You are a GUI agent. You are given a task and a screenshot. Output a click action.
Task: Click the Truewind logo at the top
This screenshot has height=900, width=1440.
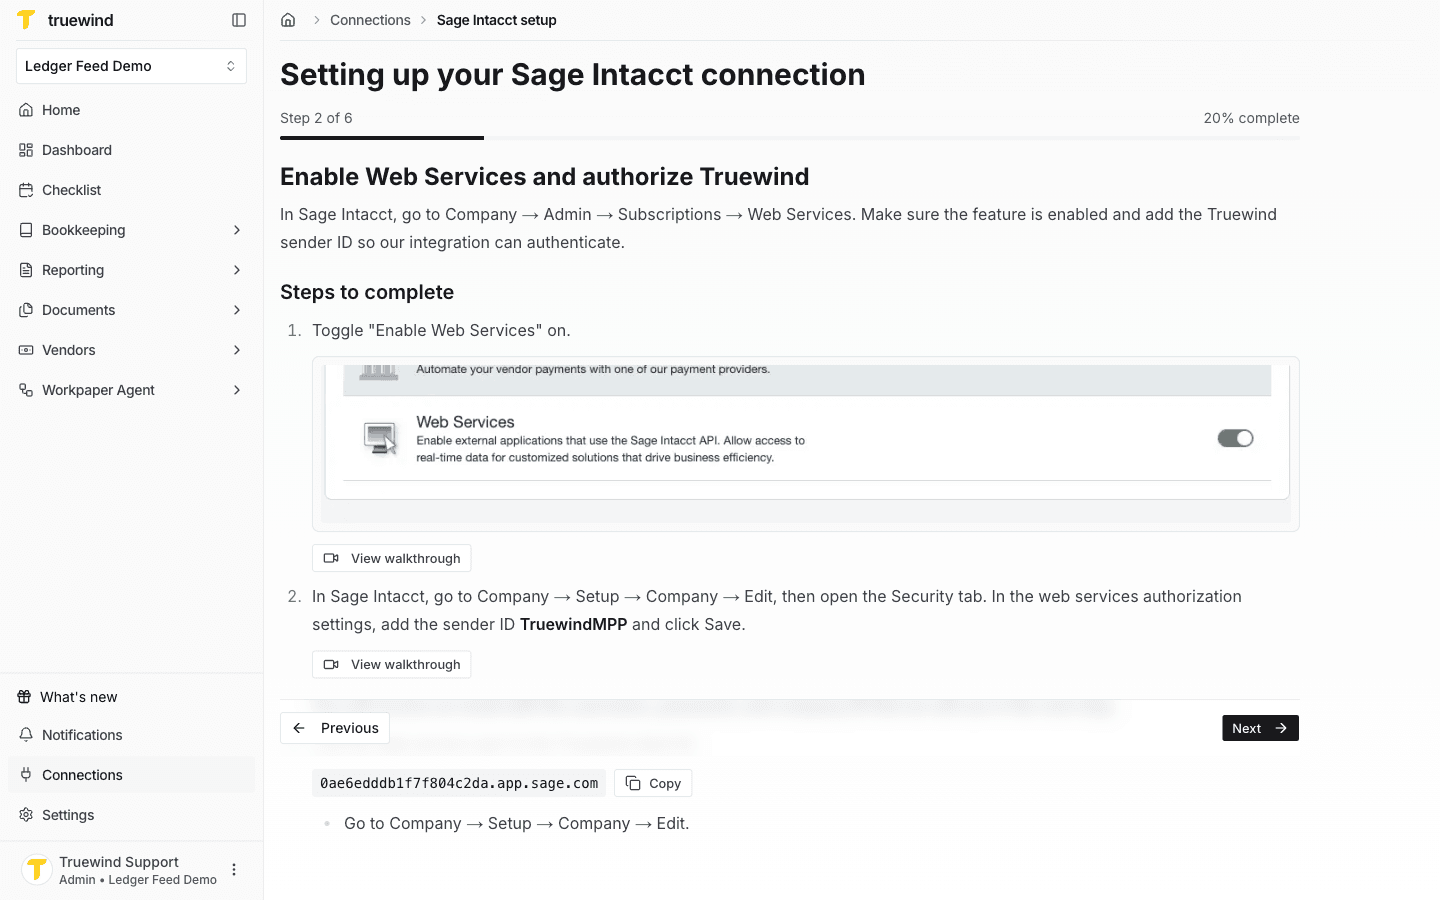click(x=27, y=19)
